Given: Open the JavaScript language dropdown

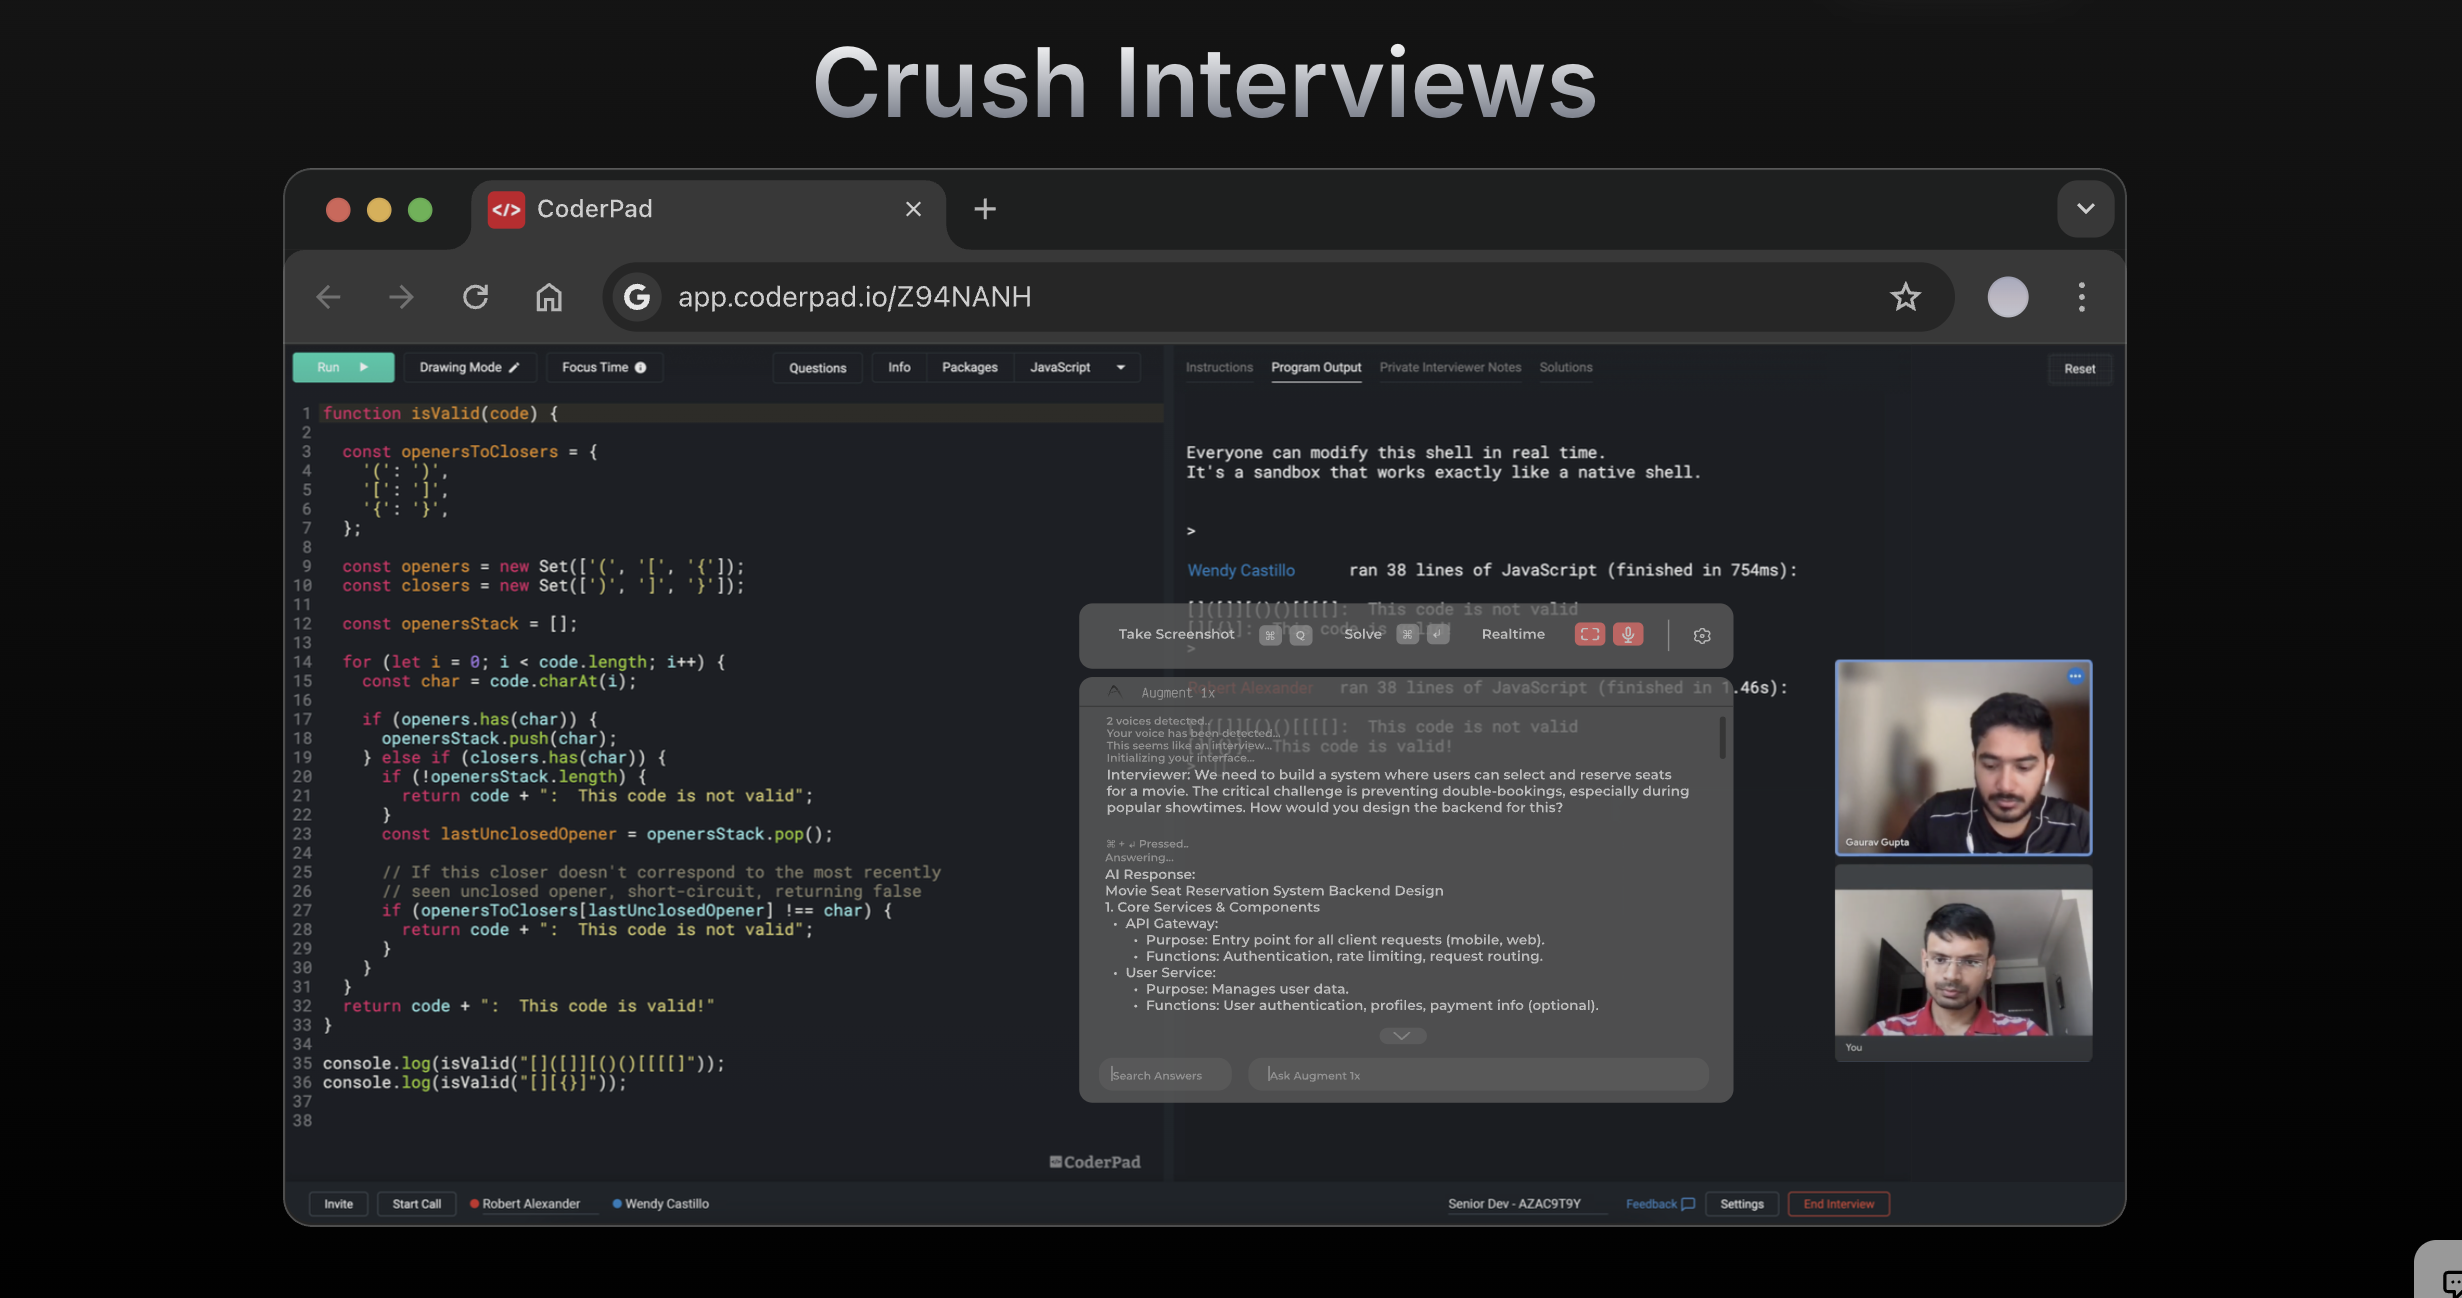Looking at the screenshot, I should coord(1077,367).
